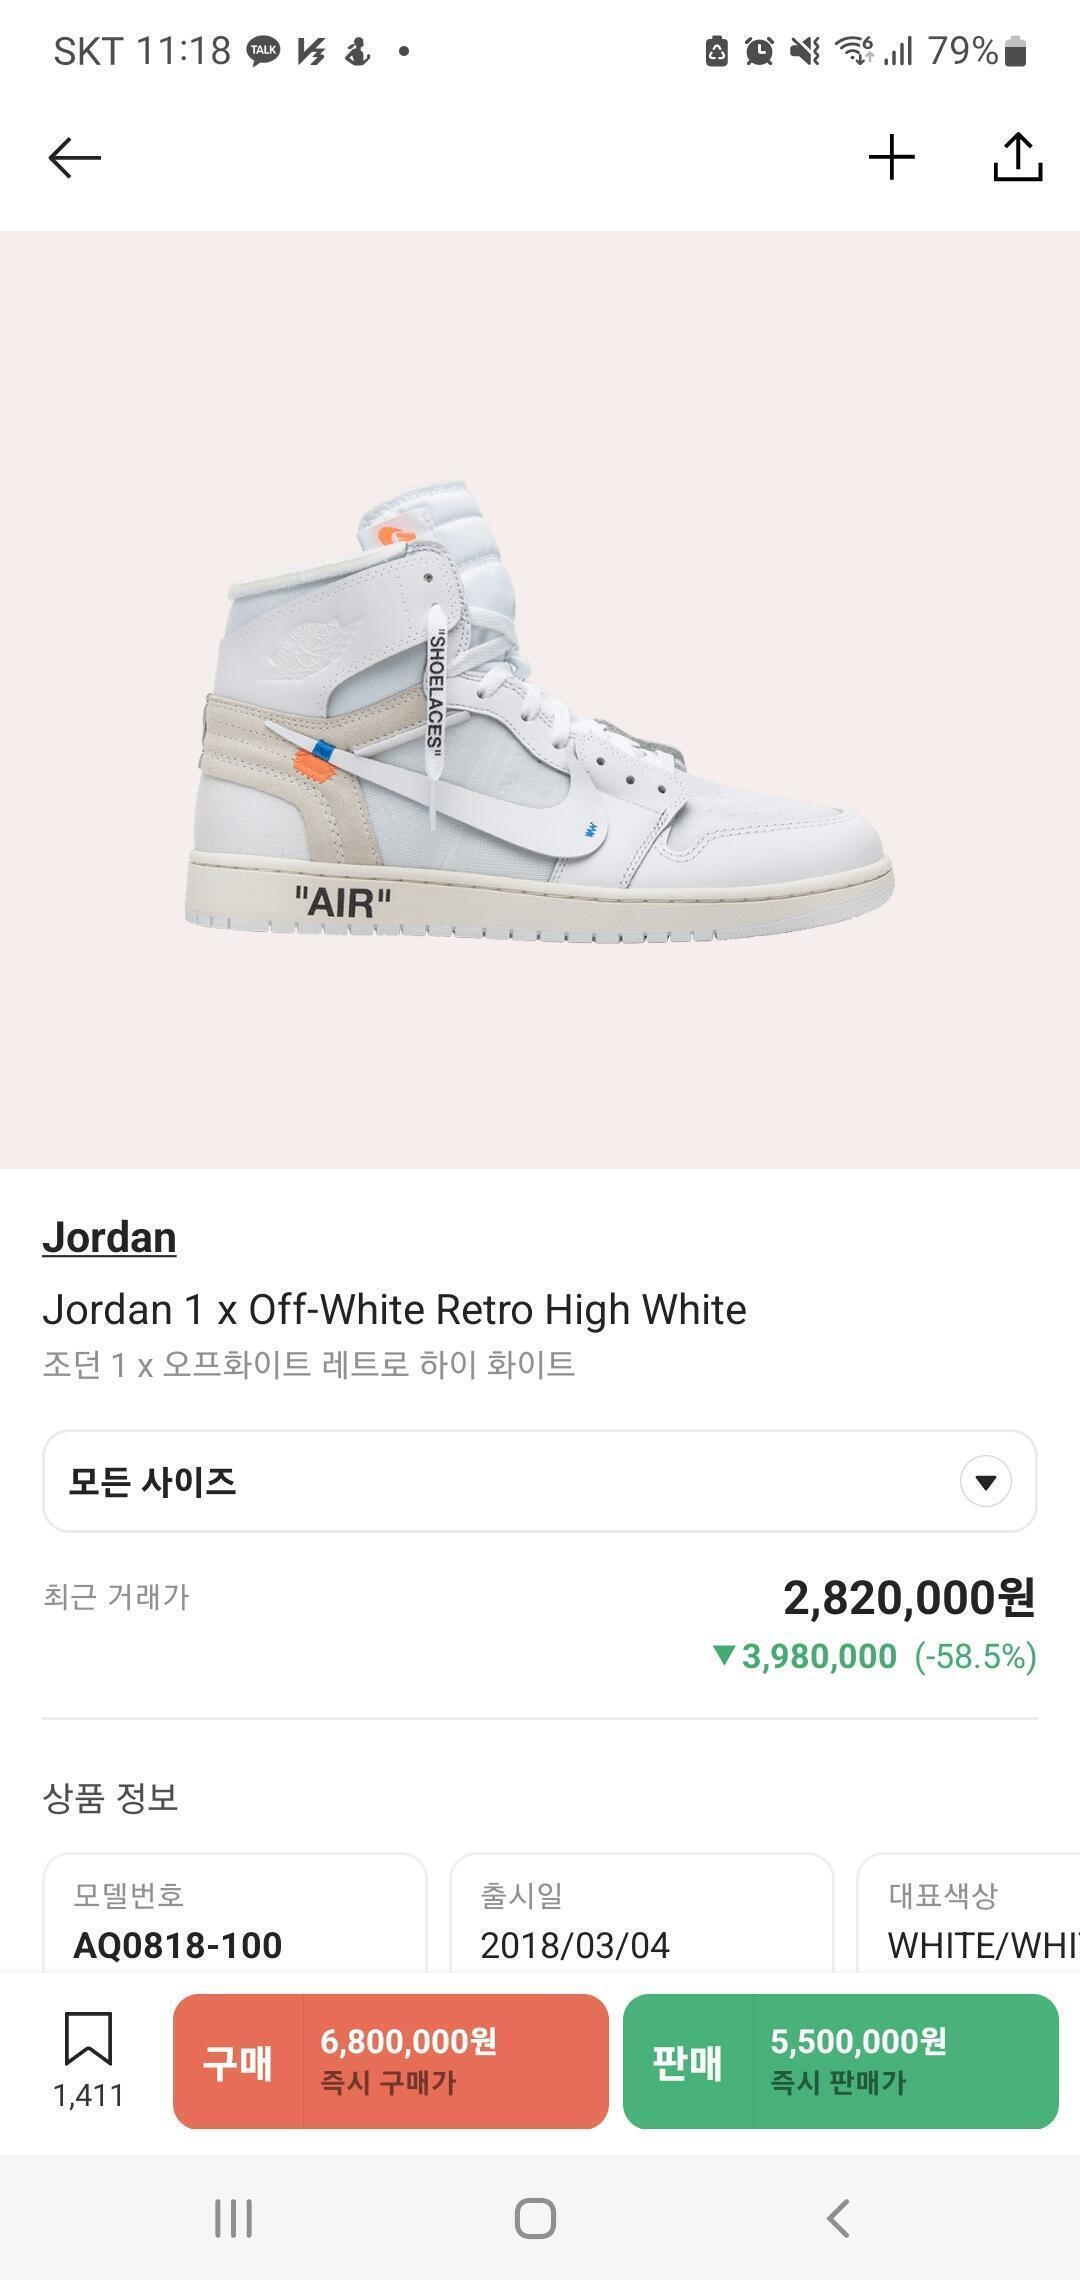The width and height of the screenshot is (1080, 2280).
Task: Tap the recent price 2,820,000원
Action: tap(908, 1597)
